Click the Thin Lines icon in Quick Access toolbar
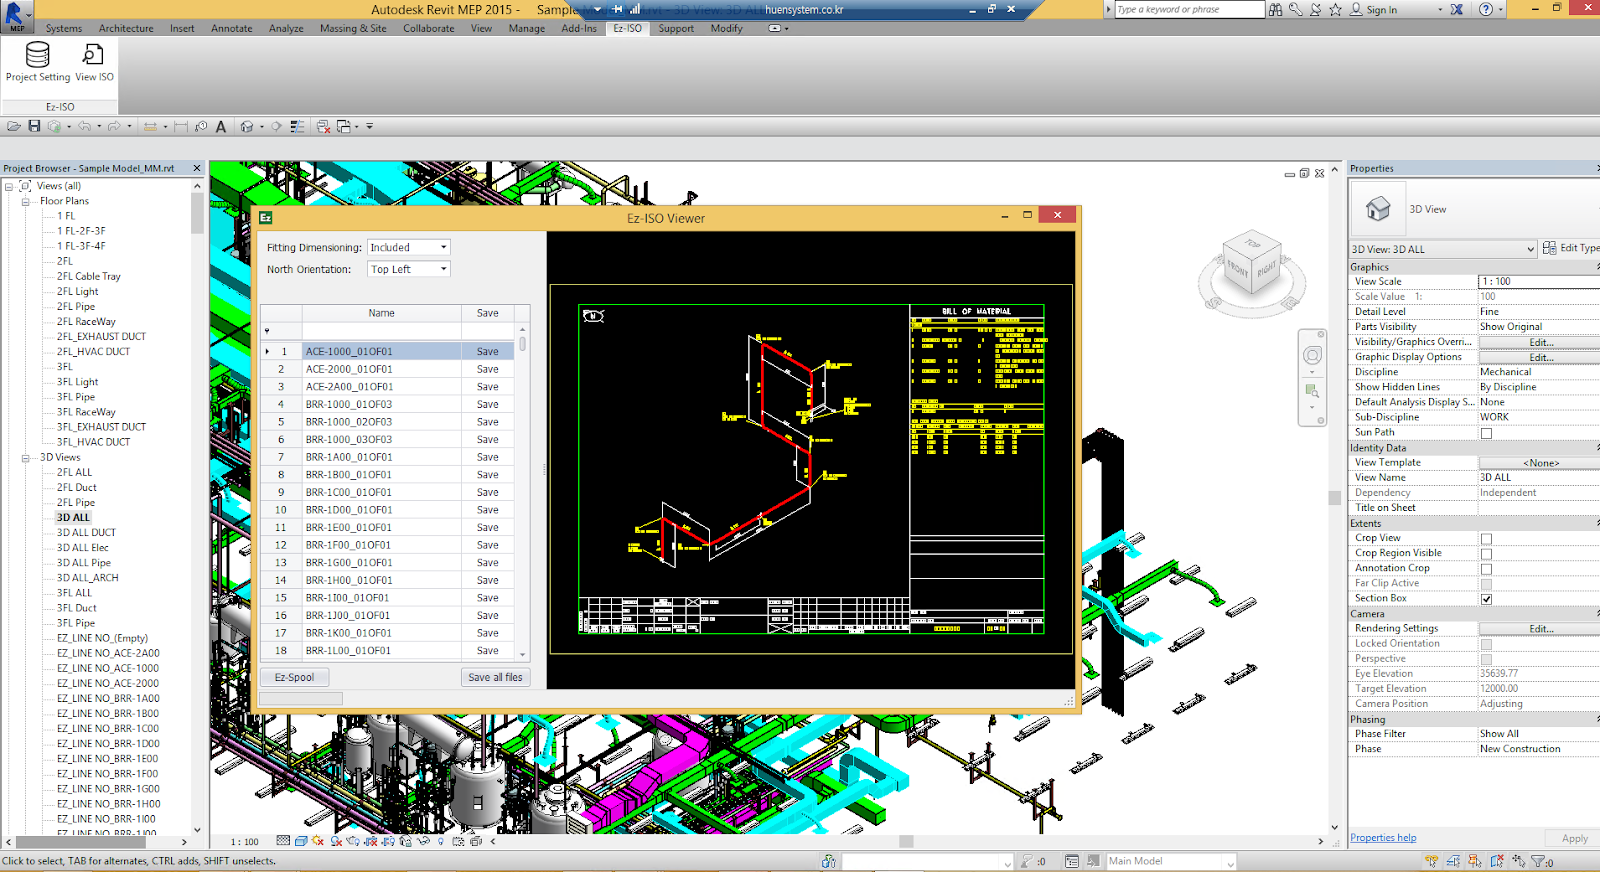The width and height of the screenshot is (1600, 872). click(x=297, y=127)
